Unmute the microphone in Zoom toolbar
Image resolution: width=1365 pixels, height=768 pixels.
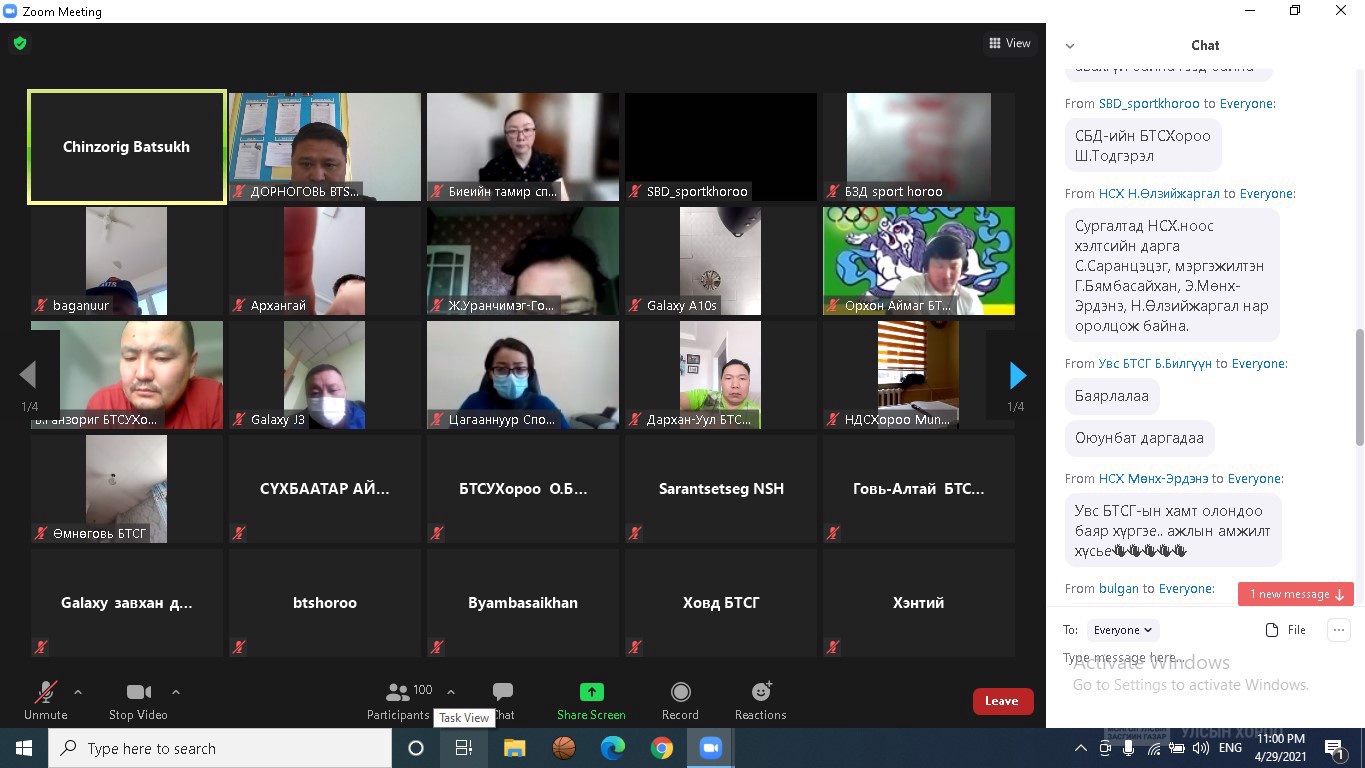45,700
